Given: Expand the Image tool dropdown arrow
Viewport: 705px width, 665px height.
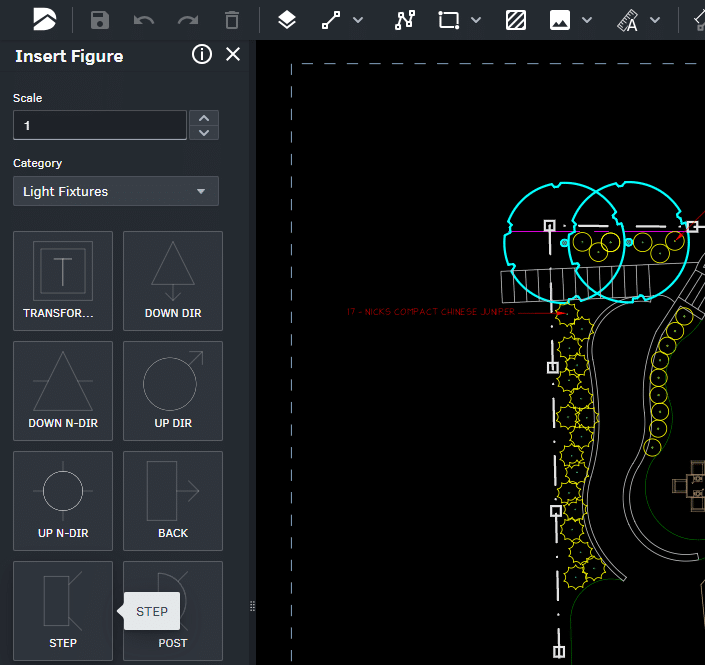Looking at the screenshot, I should pos(587,20).
